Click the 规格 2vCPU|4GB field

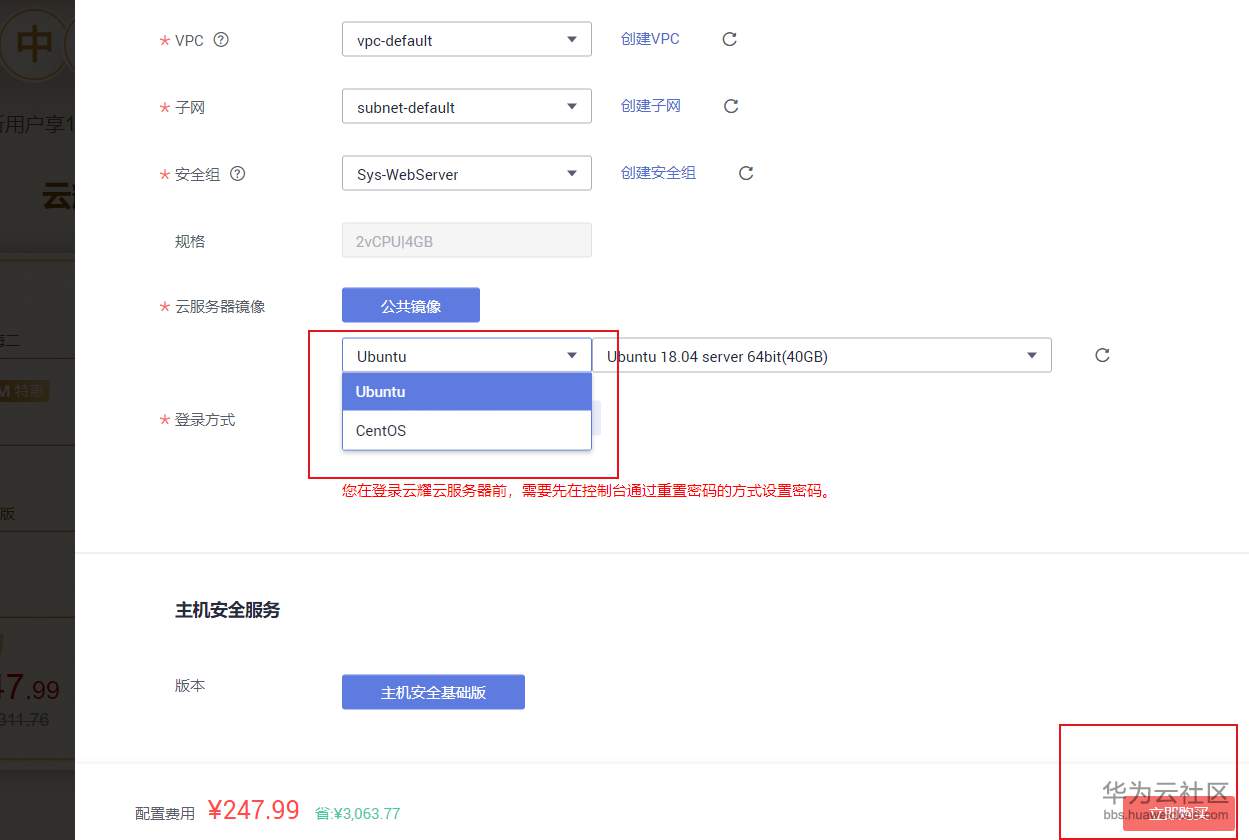[466, 241]
